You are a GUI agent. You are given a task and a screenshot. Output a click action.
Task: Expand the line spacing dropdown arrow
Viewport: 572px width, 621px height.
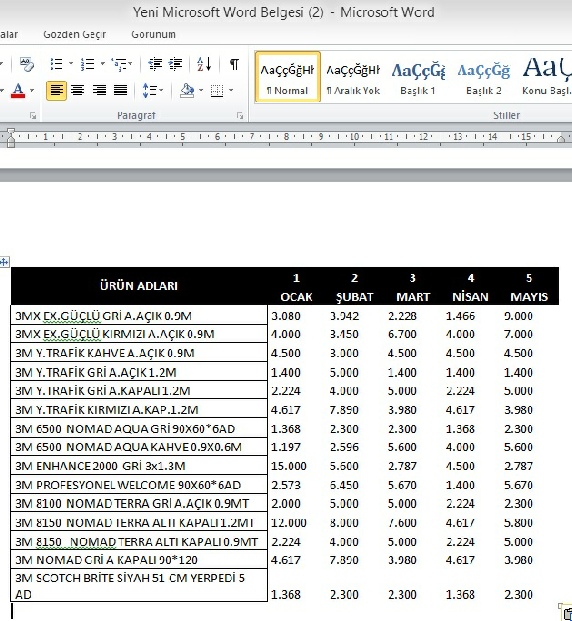162,90
